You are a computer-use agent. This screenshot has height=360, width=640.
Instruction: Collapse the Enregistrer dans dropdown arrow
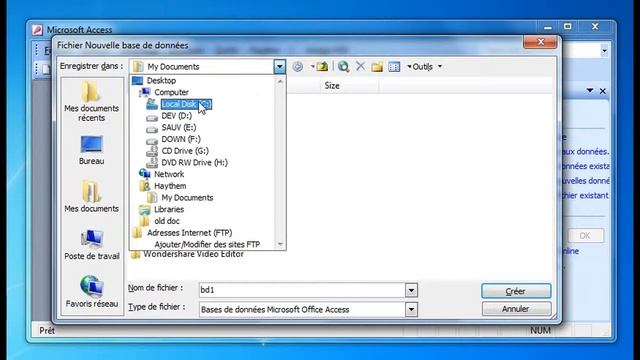coord(280,67)
